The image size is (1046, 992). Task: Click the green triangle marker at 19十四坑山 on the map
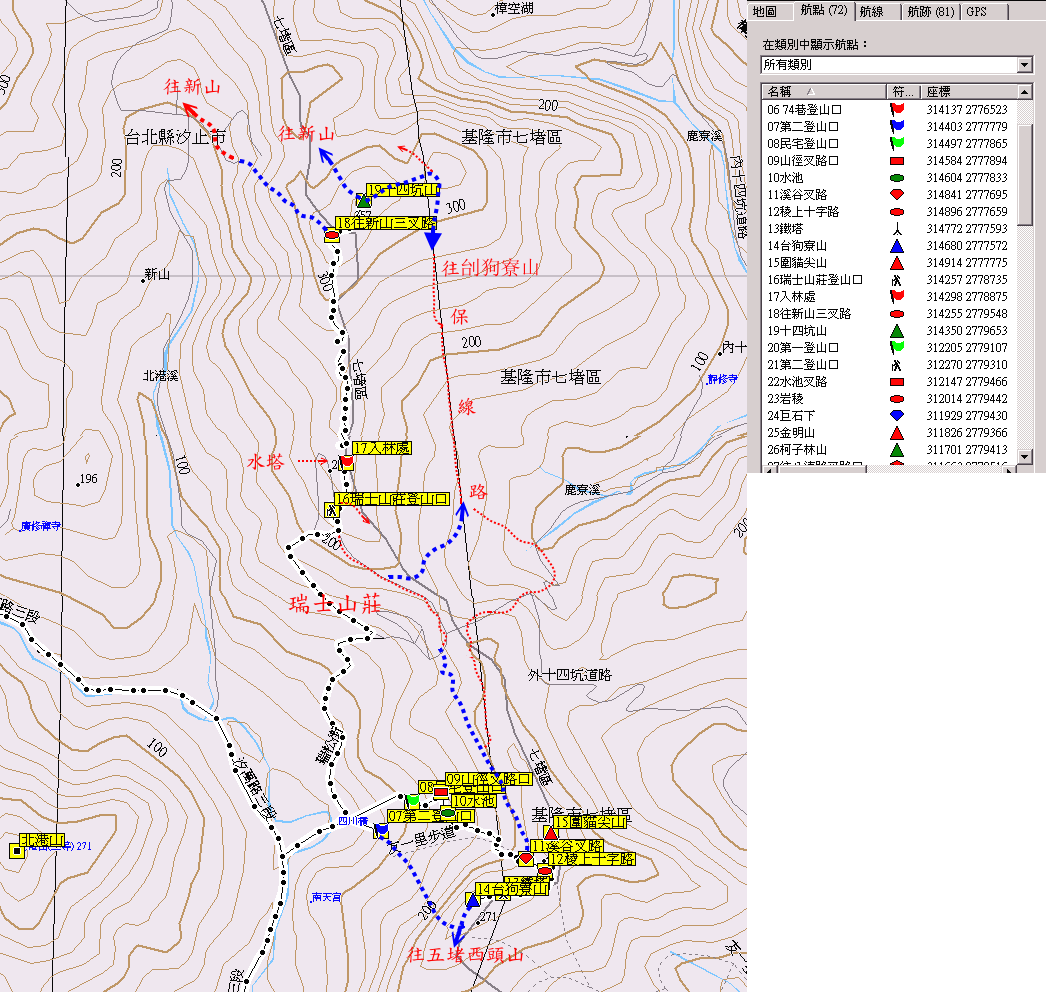364,201
